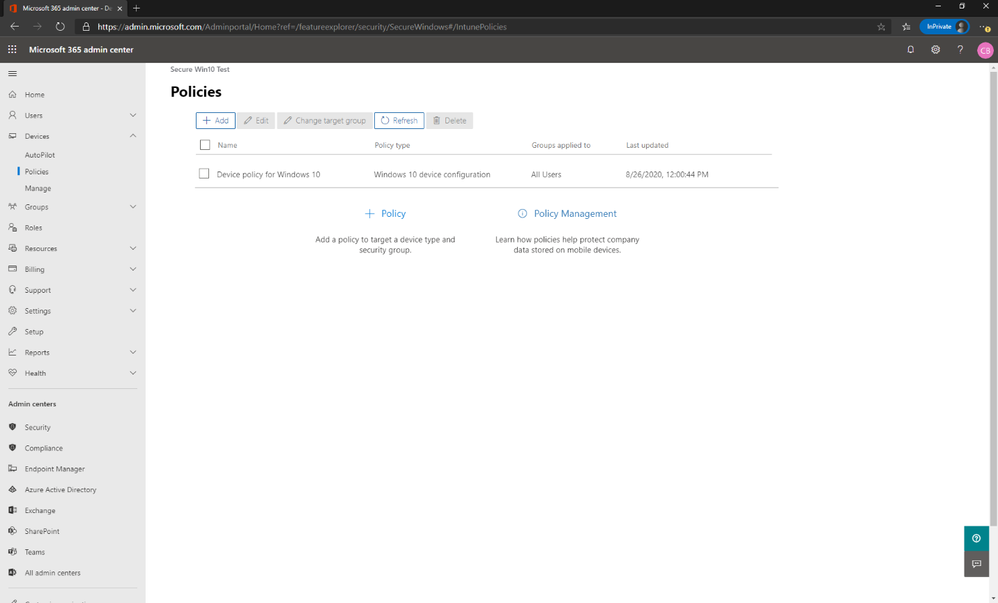Expand the Health menu chevron

pos(133,373)
